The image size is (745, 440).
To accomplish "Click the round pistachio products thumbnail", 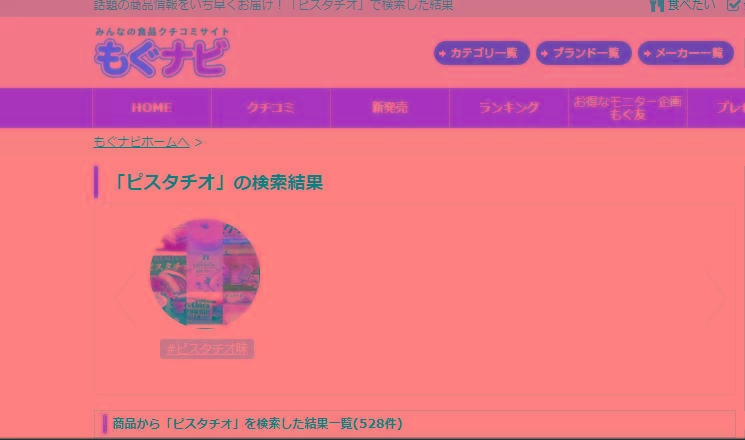I will [x=205, y=274].
